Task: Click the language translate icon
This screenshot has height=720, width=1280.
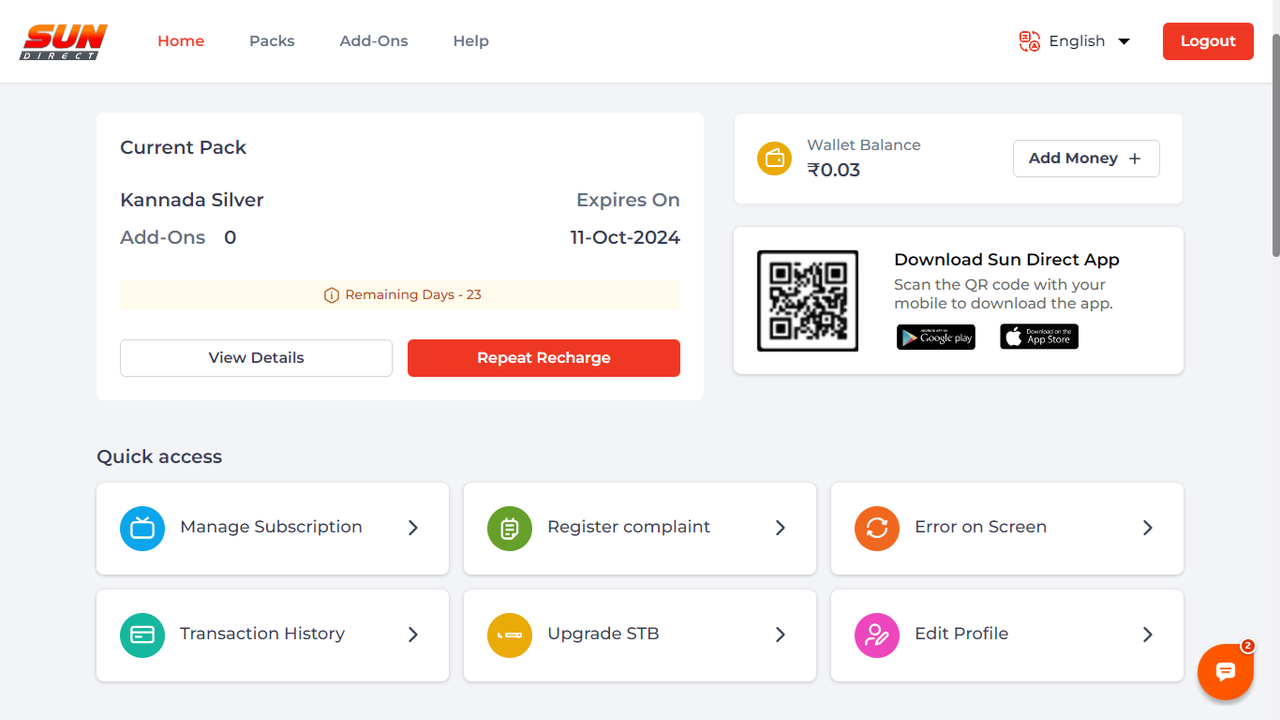Action: pyautogui.click(x=1029, y=41)
